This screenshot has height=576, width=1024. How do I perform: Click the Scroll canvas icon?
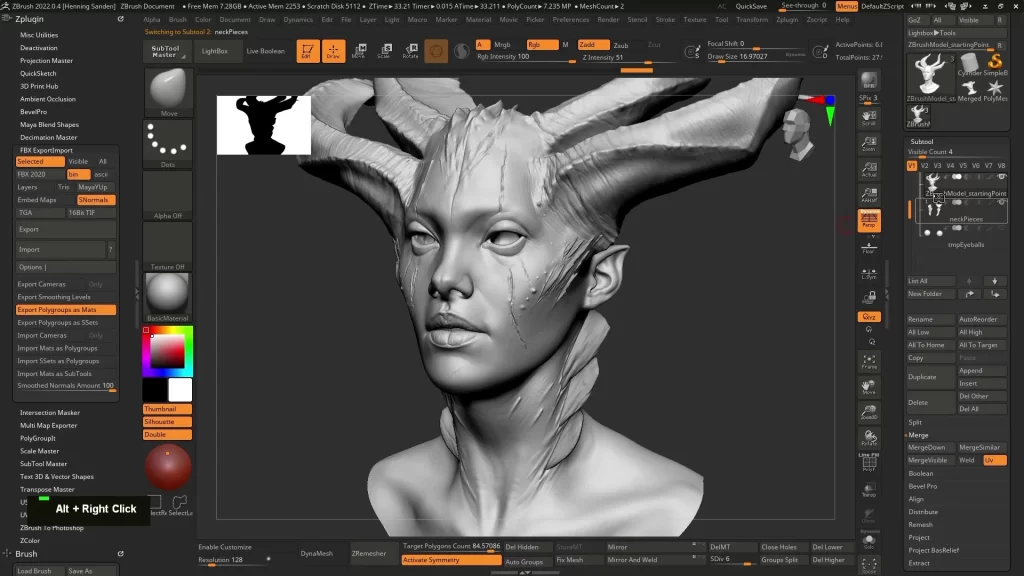pyautogui.click(x=869, y=118)
